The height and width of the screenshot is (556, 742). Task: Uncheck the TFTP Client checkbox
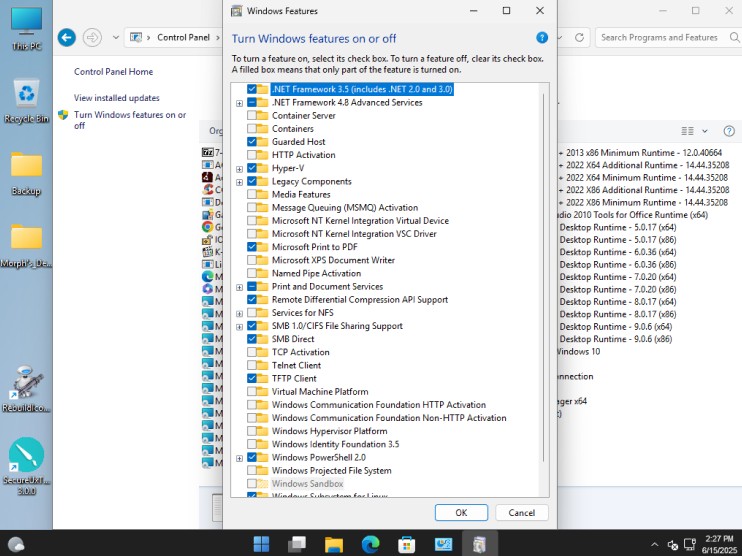(252, 379)
